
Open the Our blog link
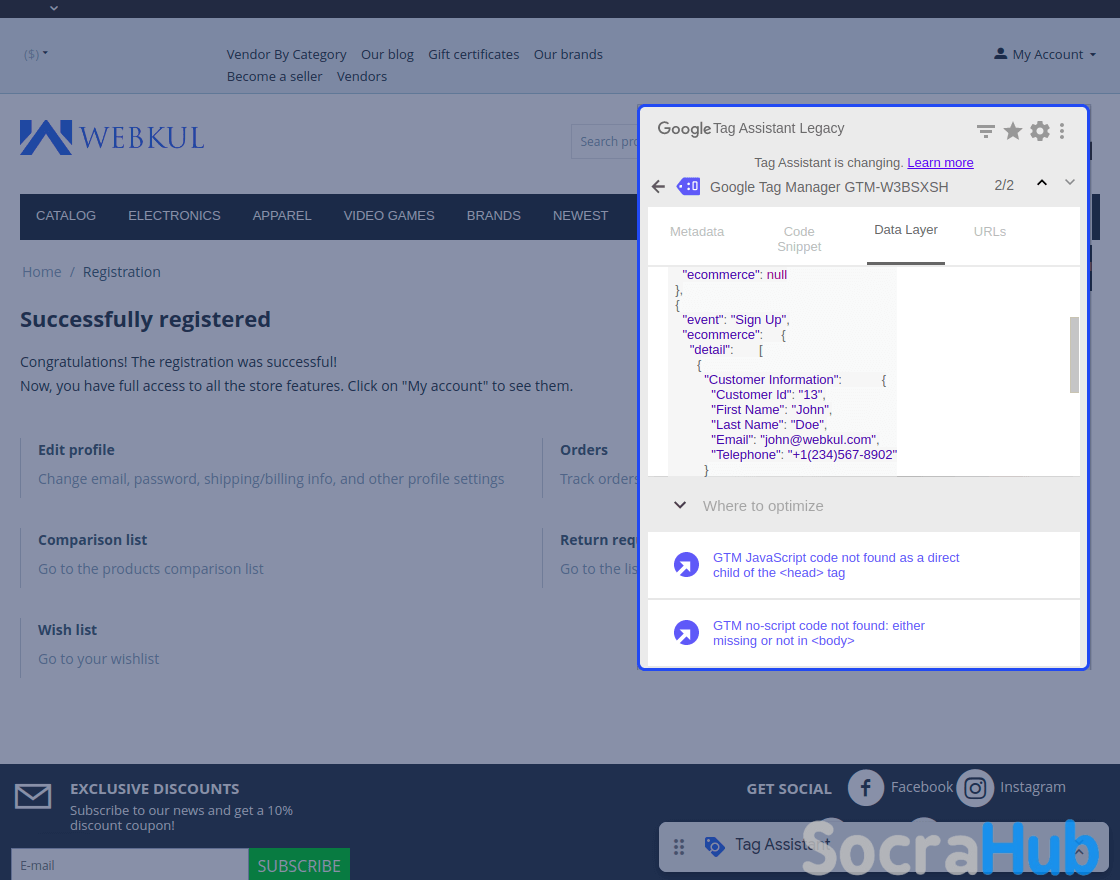point(387,54)
